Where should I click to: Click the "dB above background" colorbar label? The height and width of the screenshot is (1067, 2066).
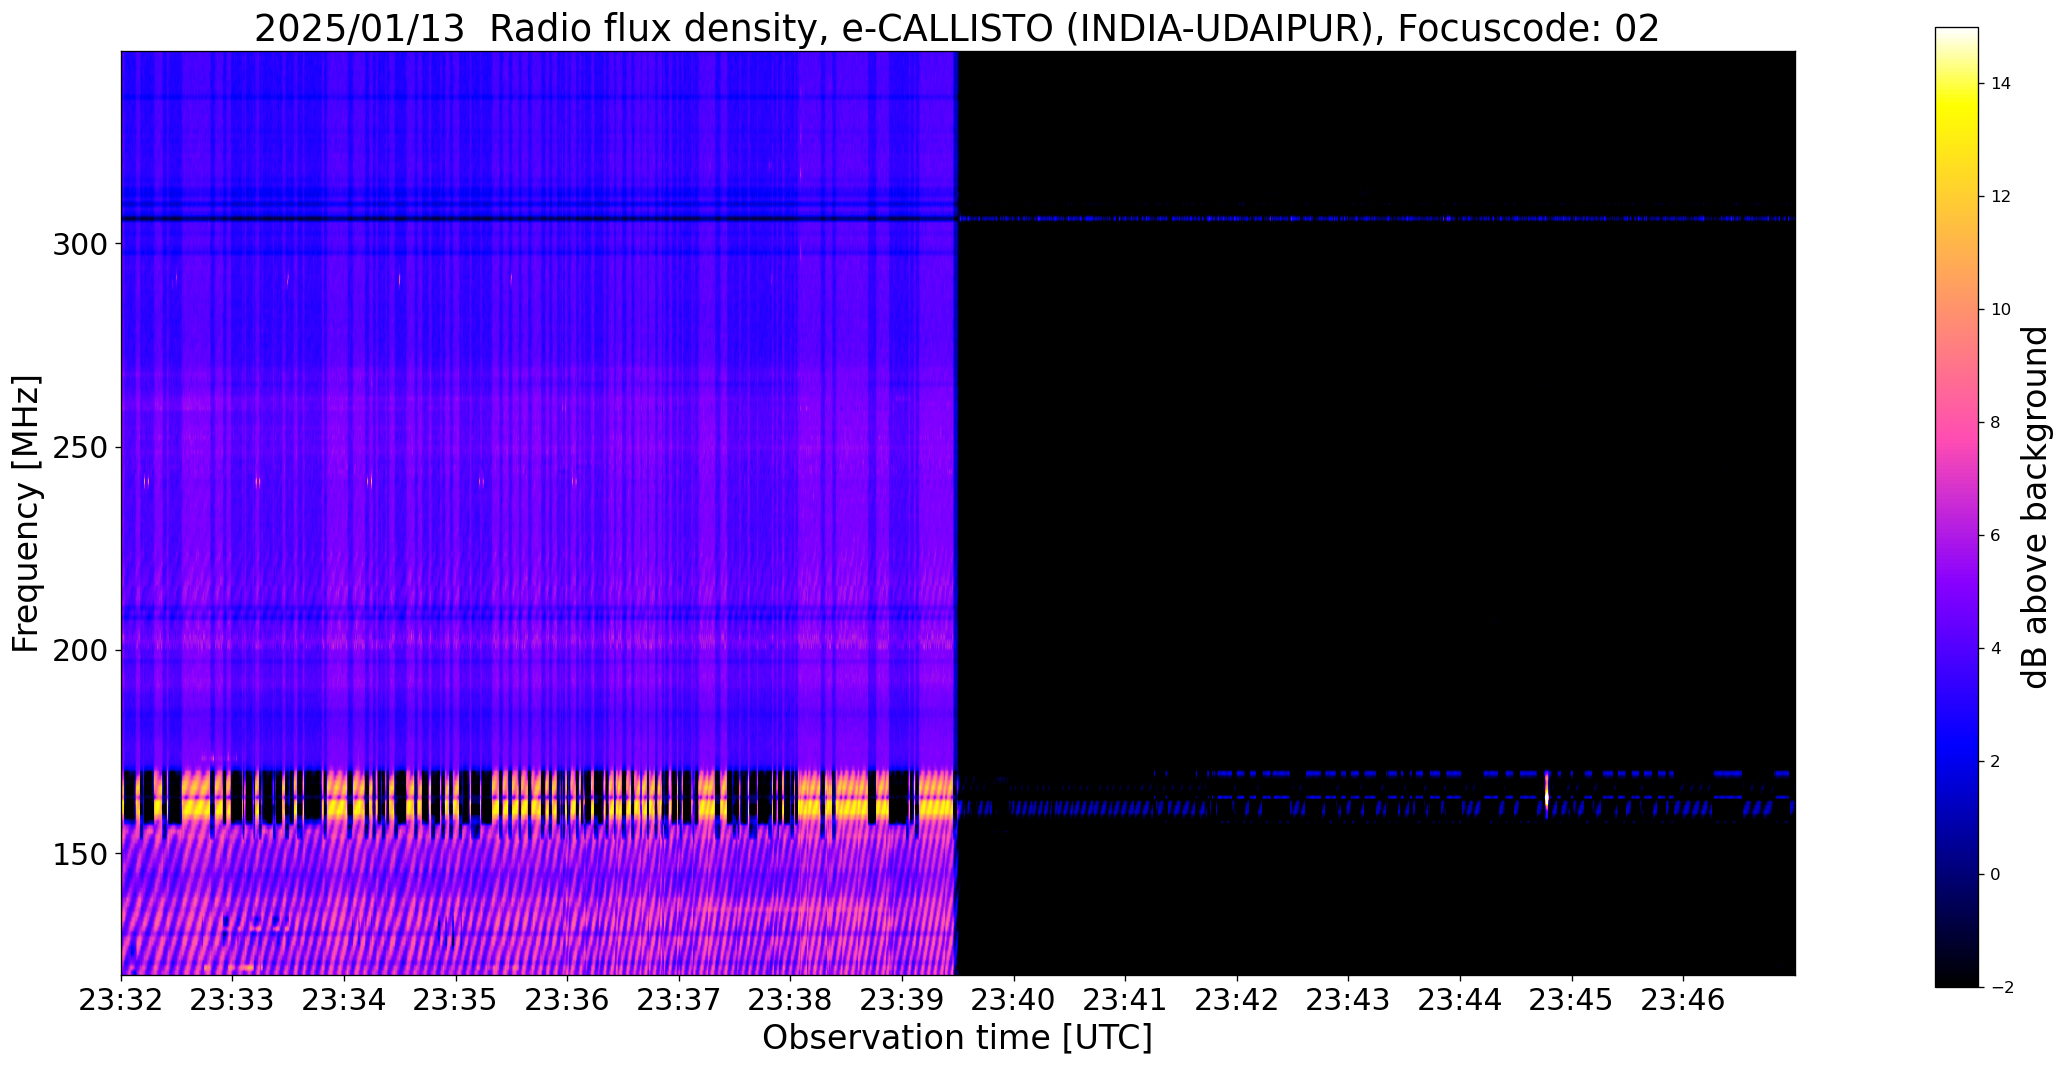click(x=2035, y=507)
